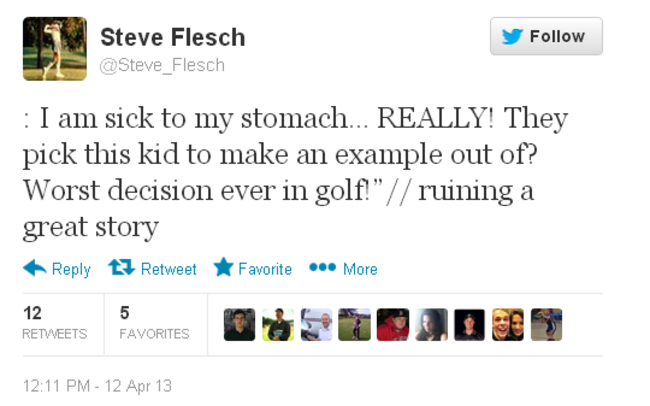Click the Steve Flesch display name
The width and height of the screenshot is (650, 406).
[x=172, y=38]
